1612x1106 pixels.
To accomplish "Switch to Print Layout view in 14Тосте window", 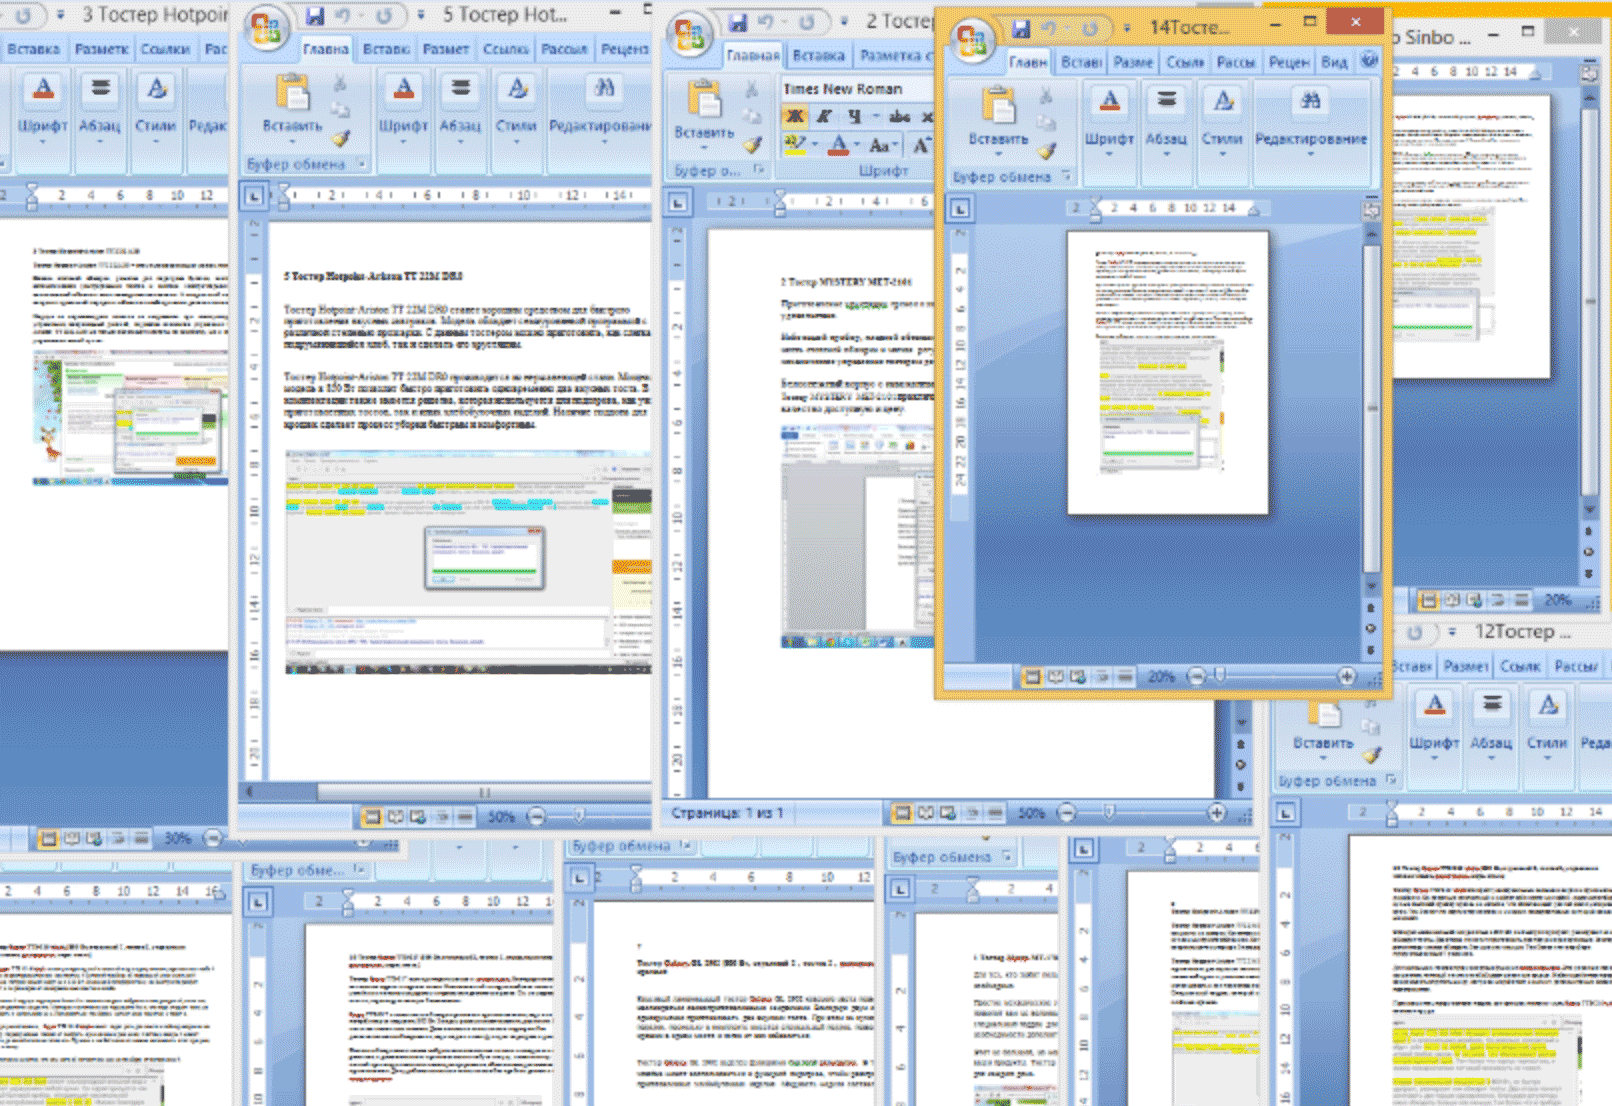I will 1032,677.
